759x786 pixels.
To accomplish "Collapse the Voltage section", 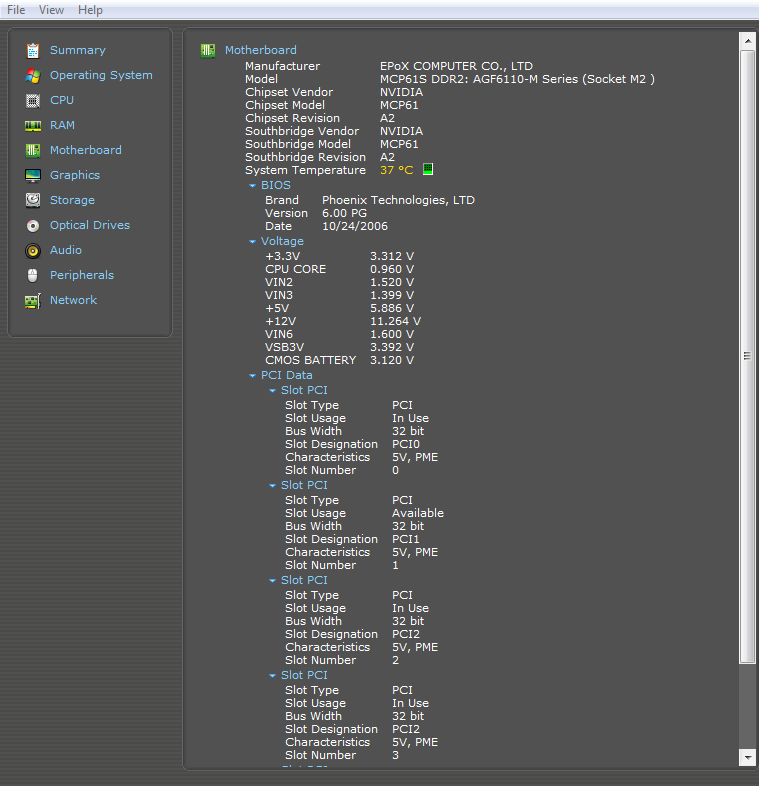I will [x=253, y=242].
